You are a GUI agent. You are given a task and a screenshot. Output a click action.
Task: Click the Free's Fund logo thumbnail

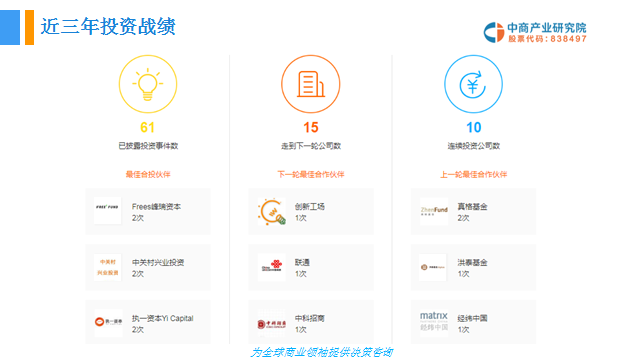point(108,210)
